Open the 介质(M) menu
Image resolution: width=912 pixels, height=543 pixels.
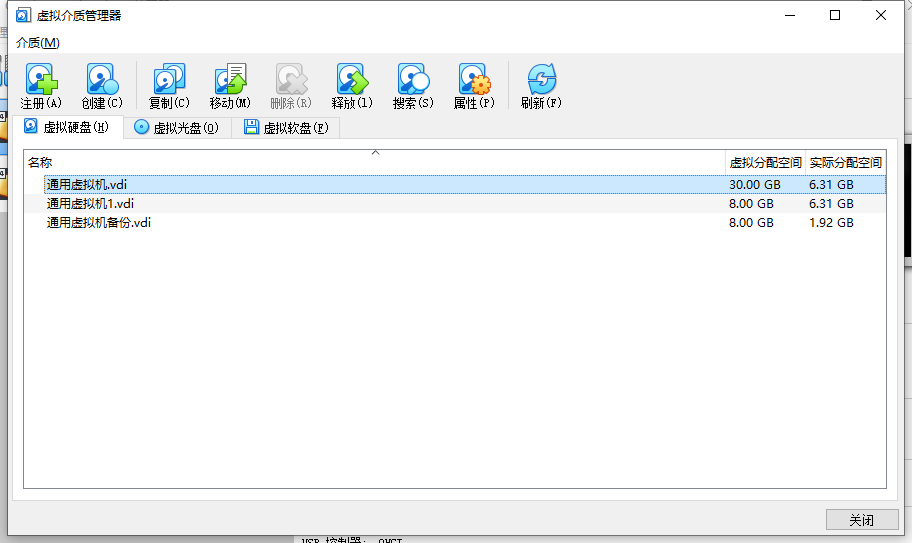pos(38,43)
